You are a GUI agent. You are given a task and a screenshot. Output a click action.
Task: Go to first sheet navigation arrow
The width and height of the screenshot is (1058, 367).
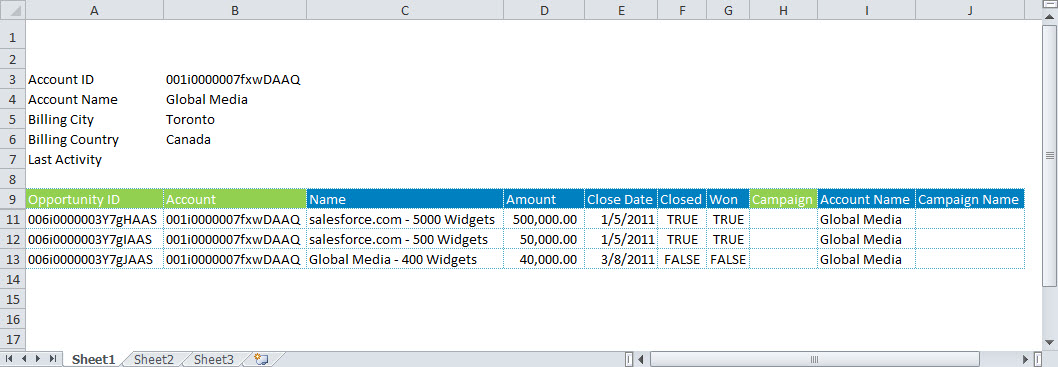click(9, 360)
